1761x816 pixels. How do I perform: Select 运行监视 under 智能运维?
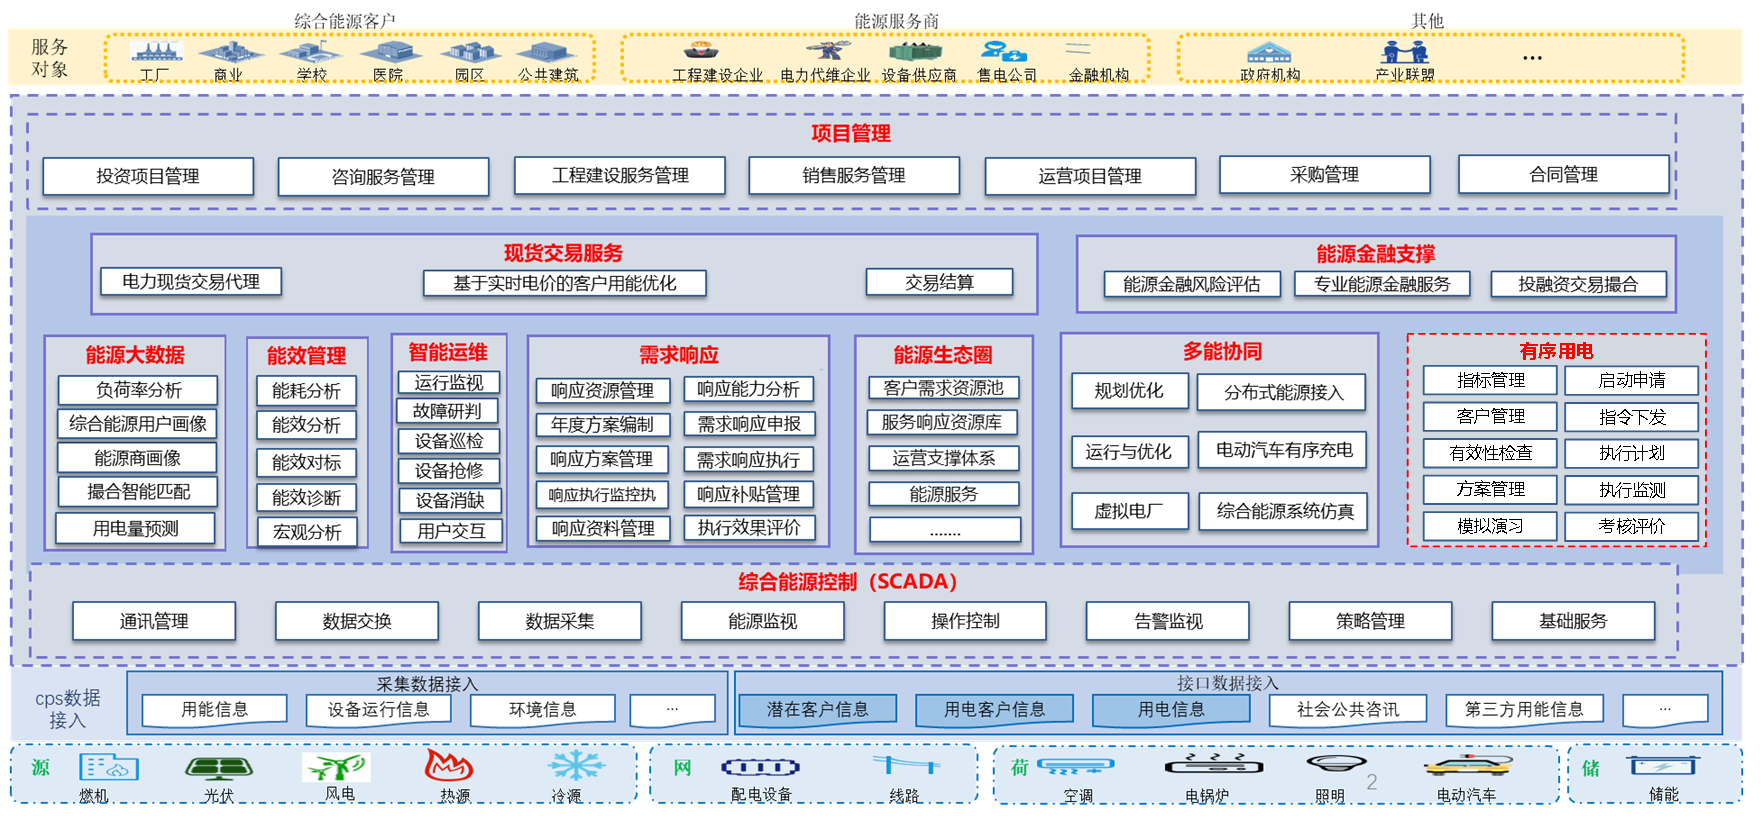449,382
